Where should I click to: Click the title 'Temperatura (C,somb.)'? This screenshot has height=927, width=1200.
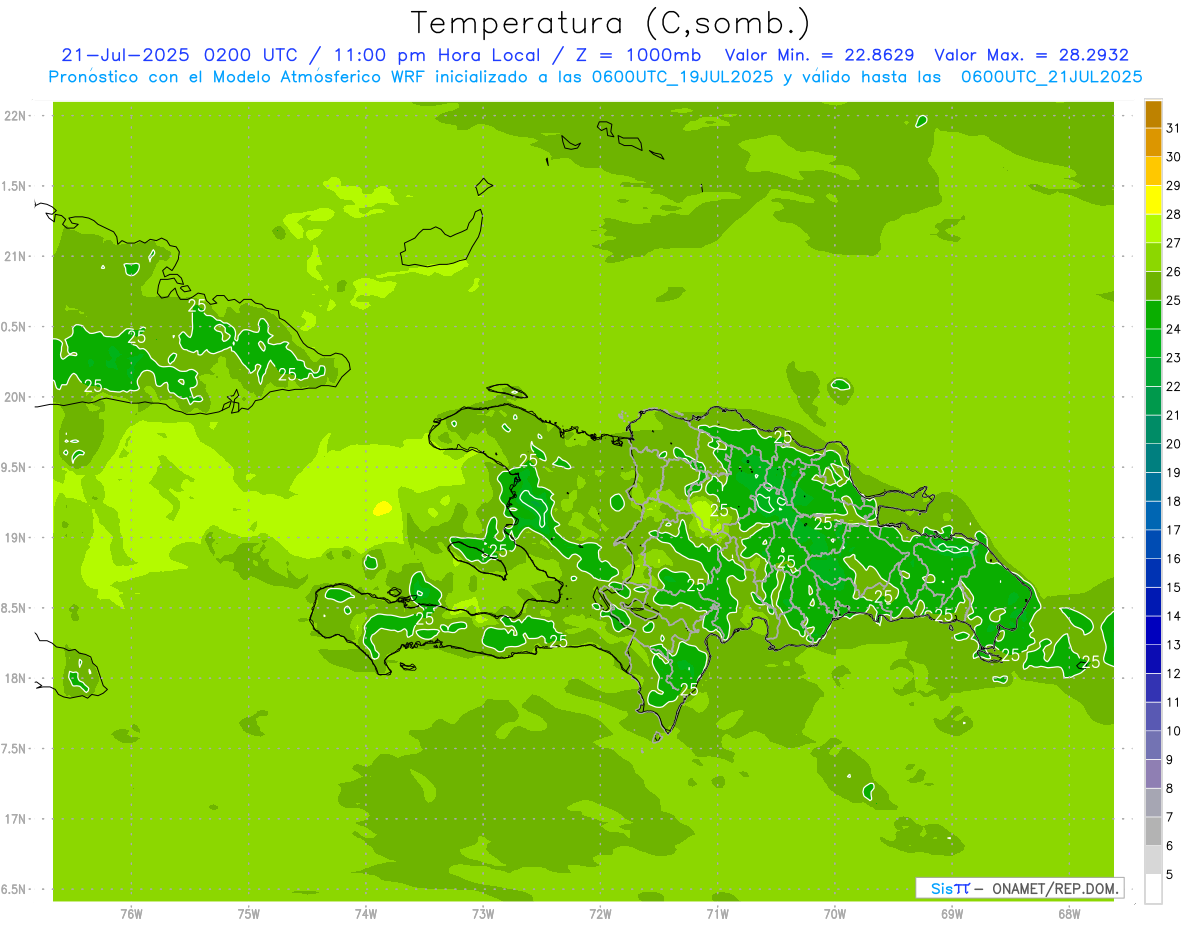pyautogui.click(x=611, y=24)
